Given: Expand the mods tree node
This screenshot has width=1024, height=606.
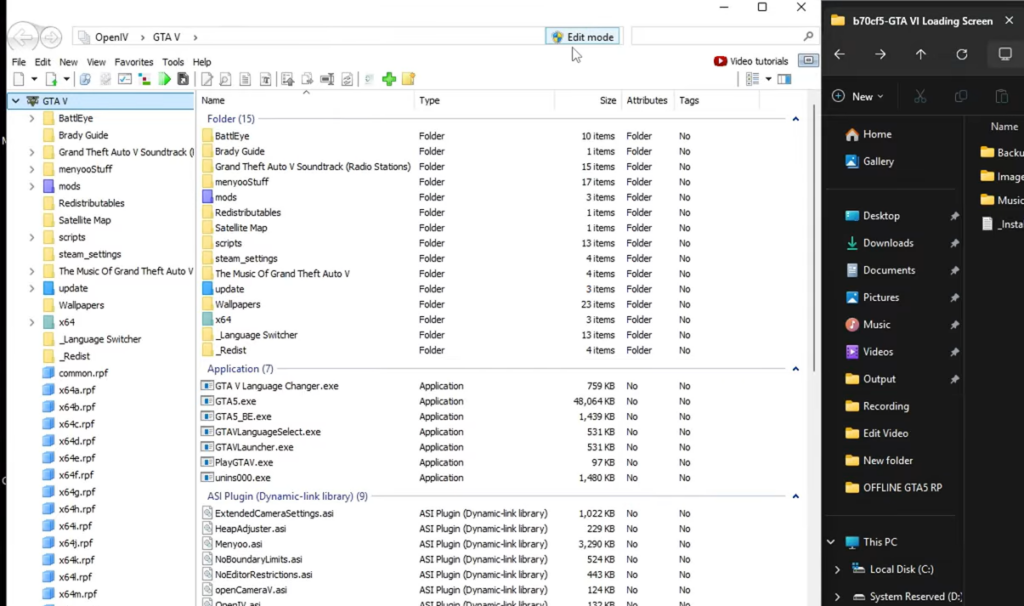Looking at the screenshot, I should 31,186.
